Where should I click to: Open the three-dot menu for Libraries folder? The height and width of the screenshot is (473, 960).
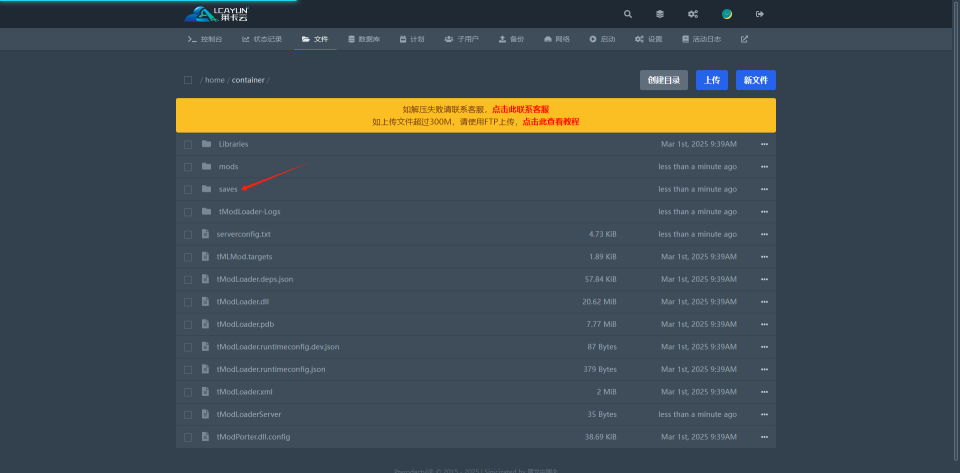764,144
